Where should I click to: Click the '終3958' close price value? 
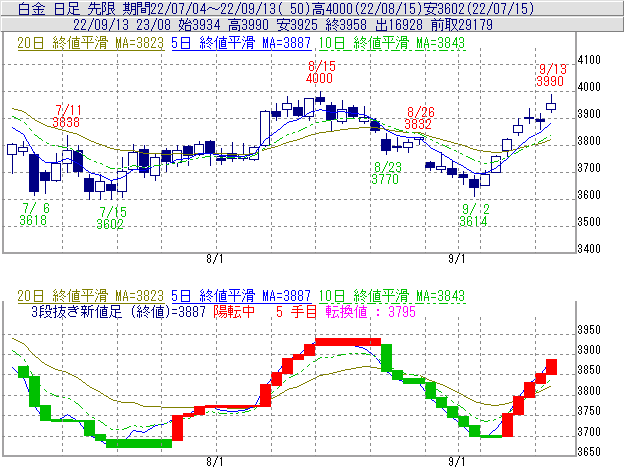[346, 25]
